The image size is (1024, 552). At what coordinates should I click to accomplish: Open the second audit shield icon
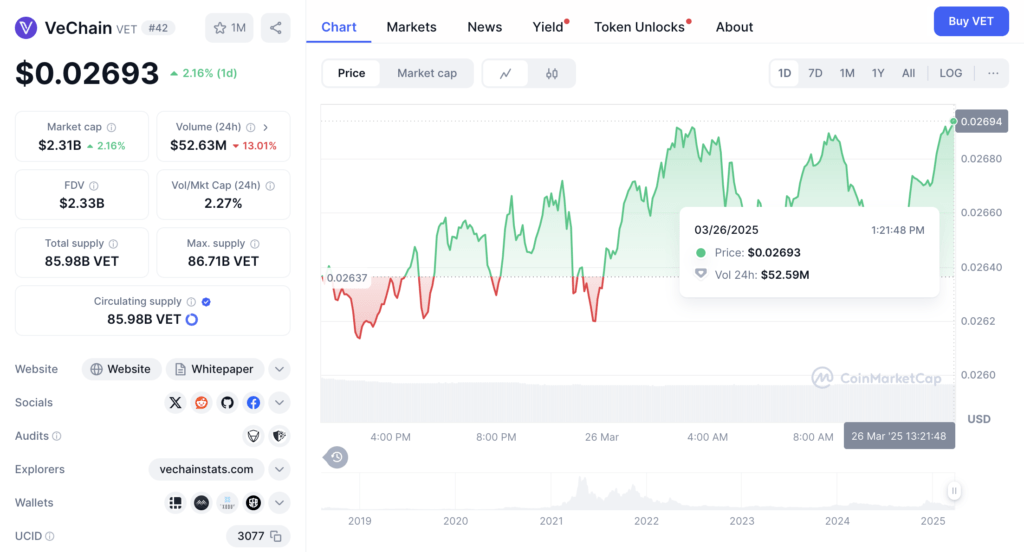pos(280,436)
